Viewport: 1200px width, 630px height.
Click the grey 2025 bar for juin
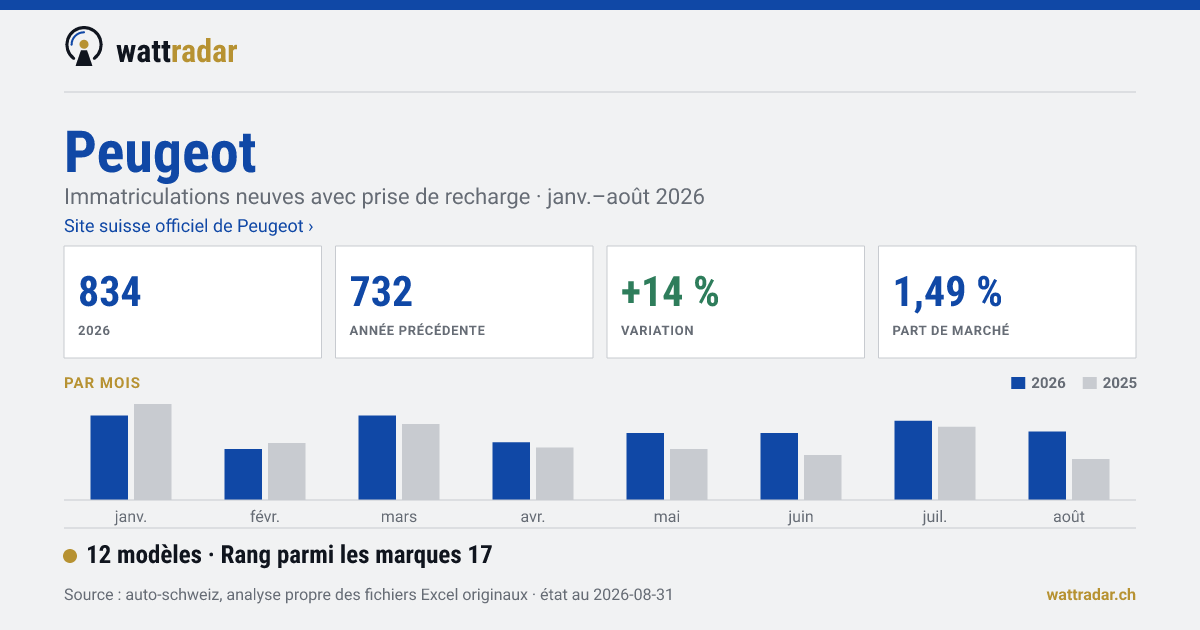823,477
